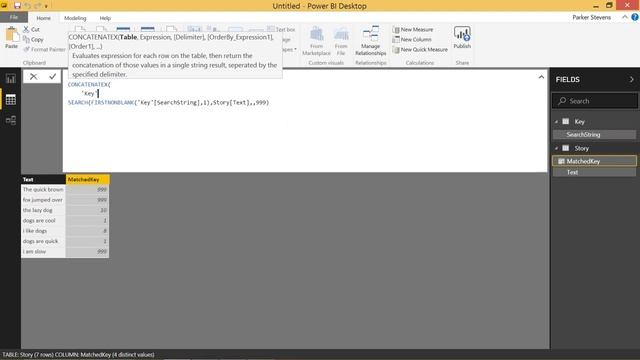
Task: Select the MatchedKey field
Action: coord(594,161)
